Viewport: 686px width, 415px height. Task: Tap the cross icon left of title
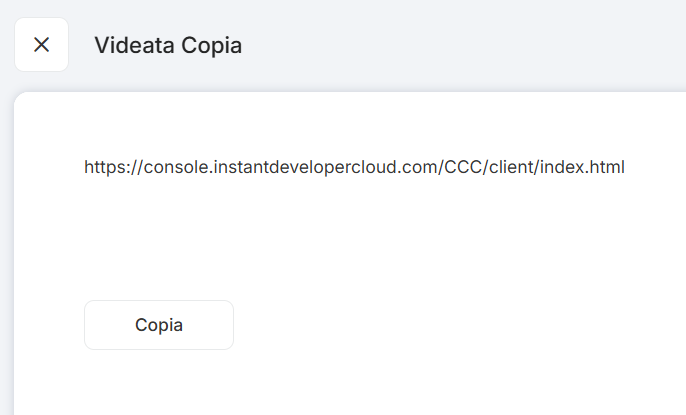[41, 45]
